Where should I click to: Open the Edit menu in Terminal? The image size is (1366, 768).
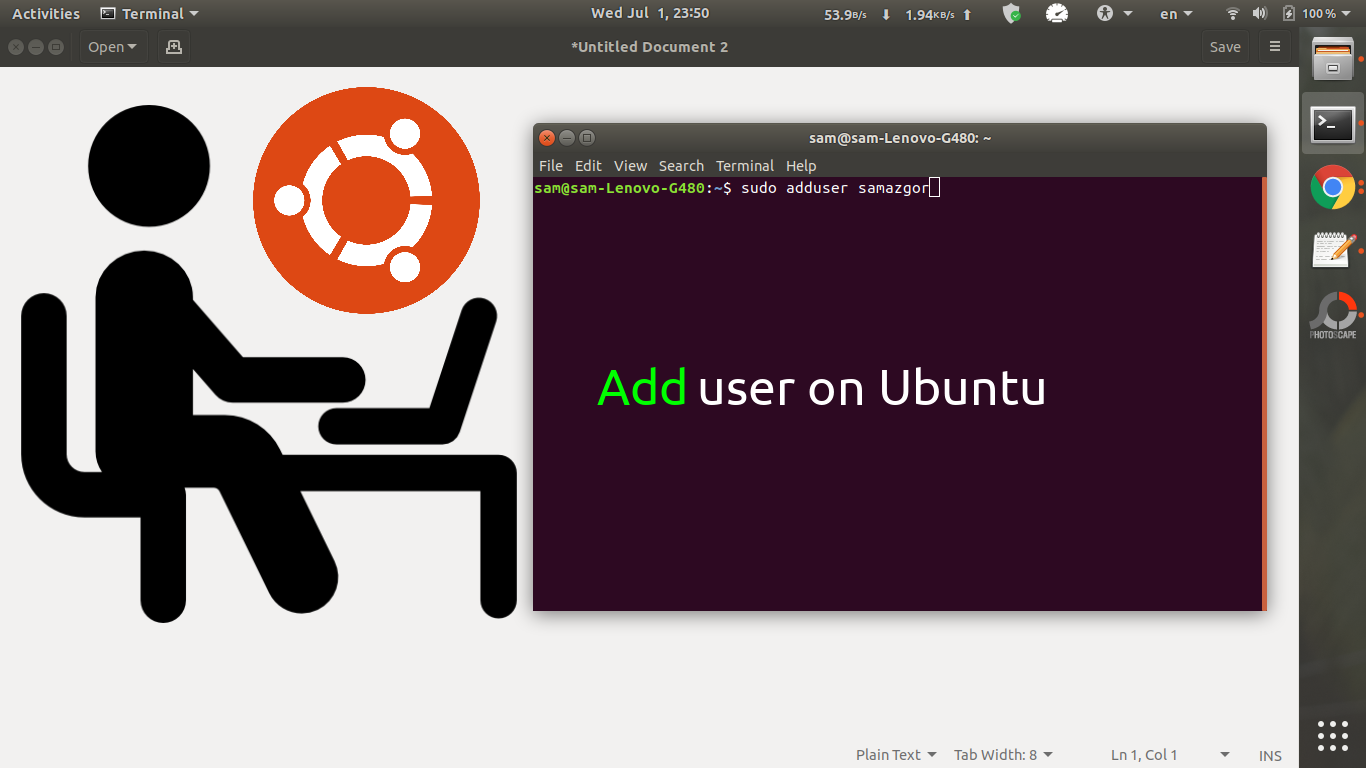pos(588,165)
